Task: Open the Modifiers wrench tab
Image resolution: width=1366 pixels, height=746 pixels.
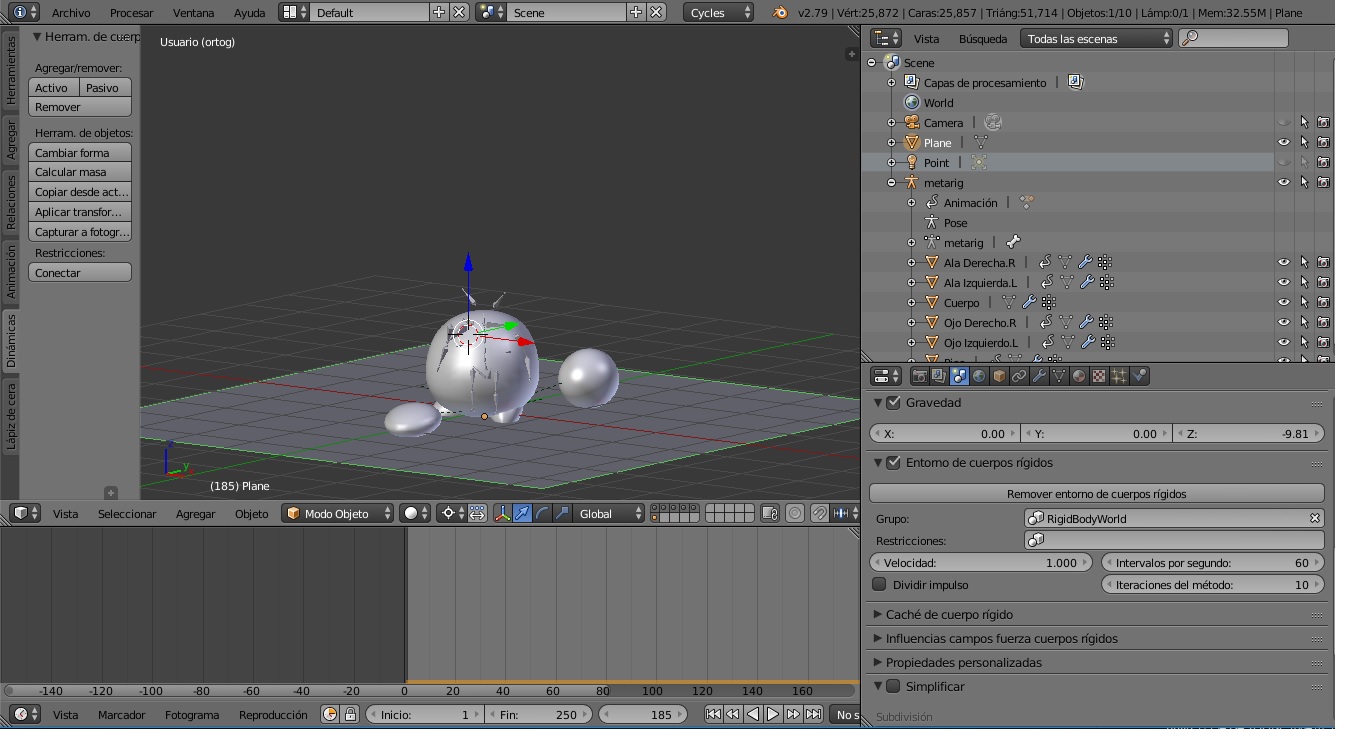Action: click(x=1039, y=376)
